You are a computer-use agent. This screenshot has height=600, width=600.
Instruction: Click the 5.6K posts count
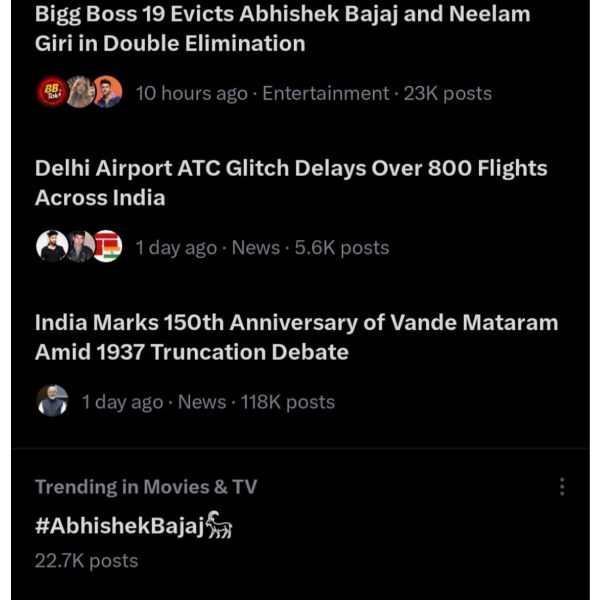[342, 247]
